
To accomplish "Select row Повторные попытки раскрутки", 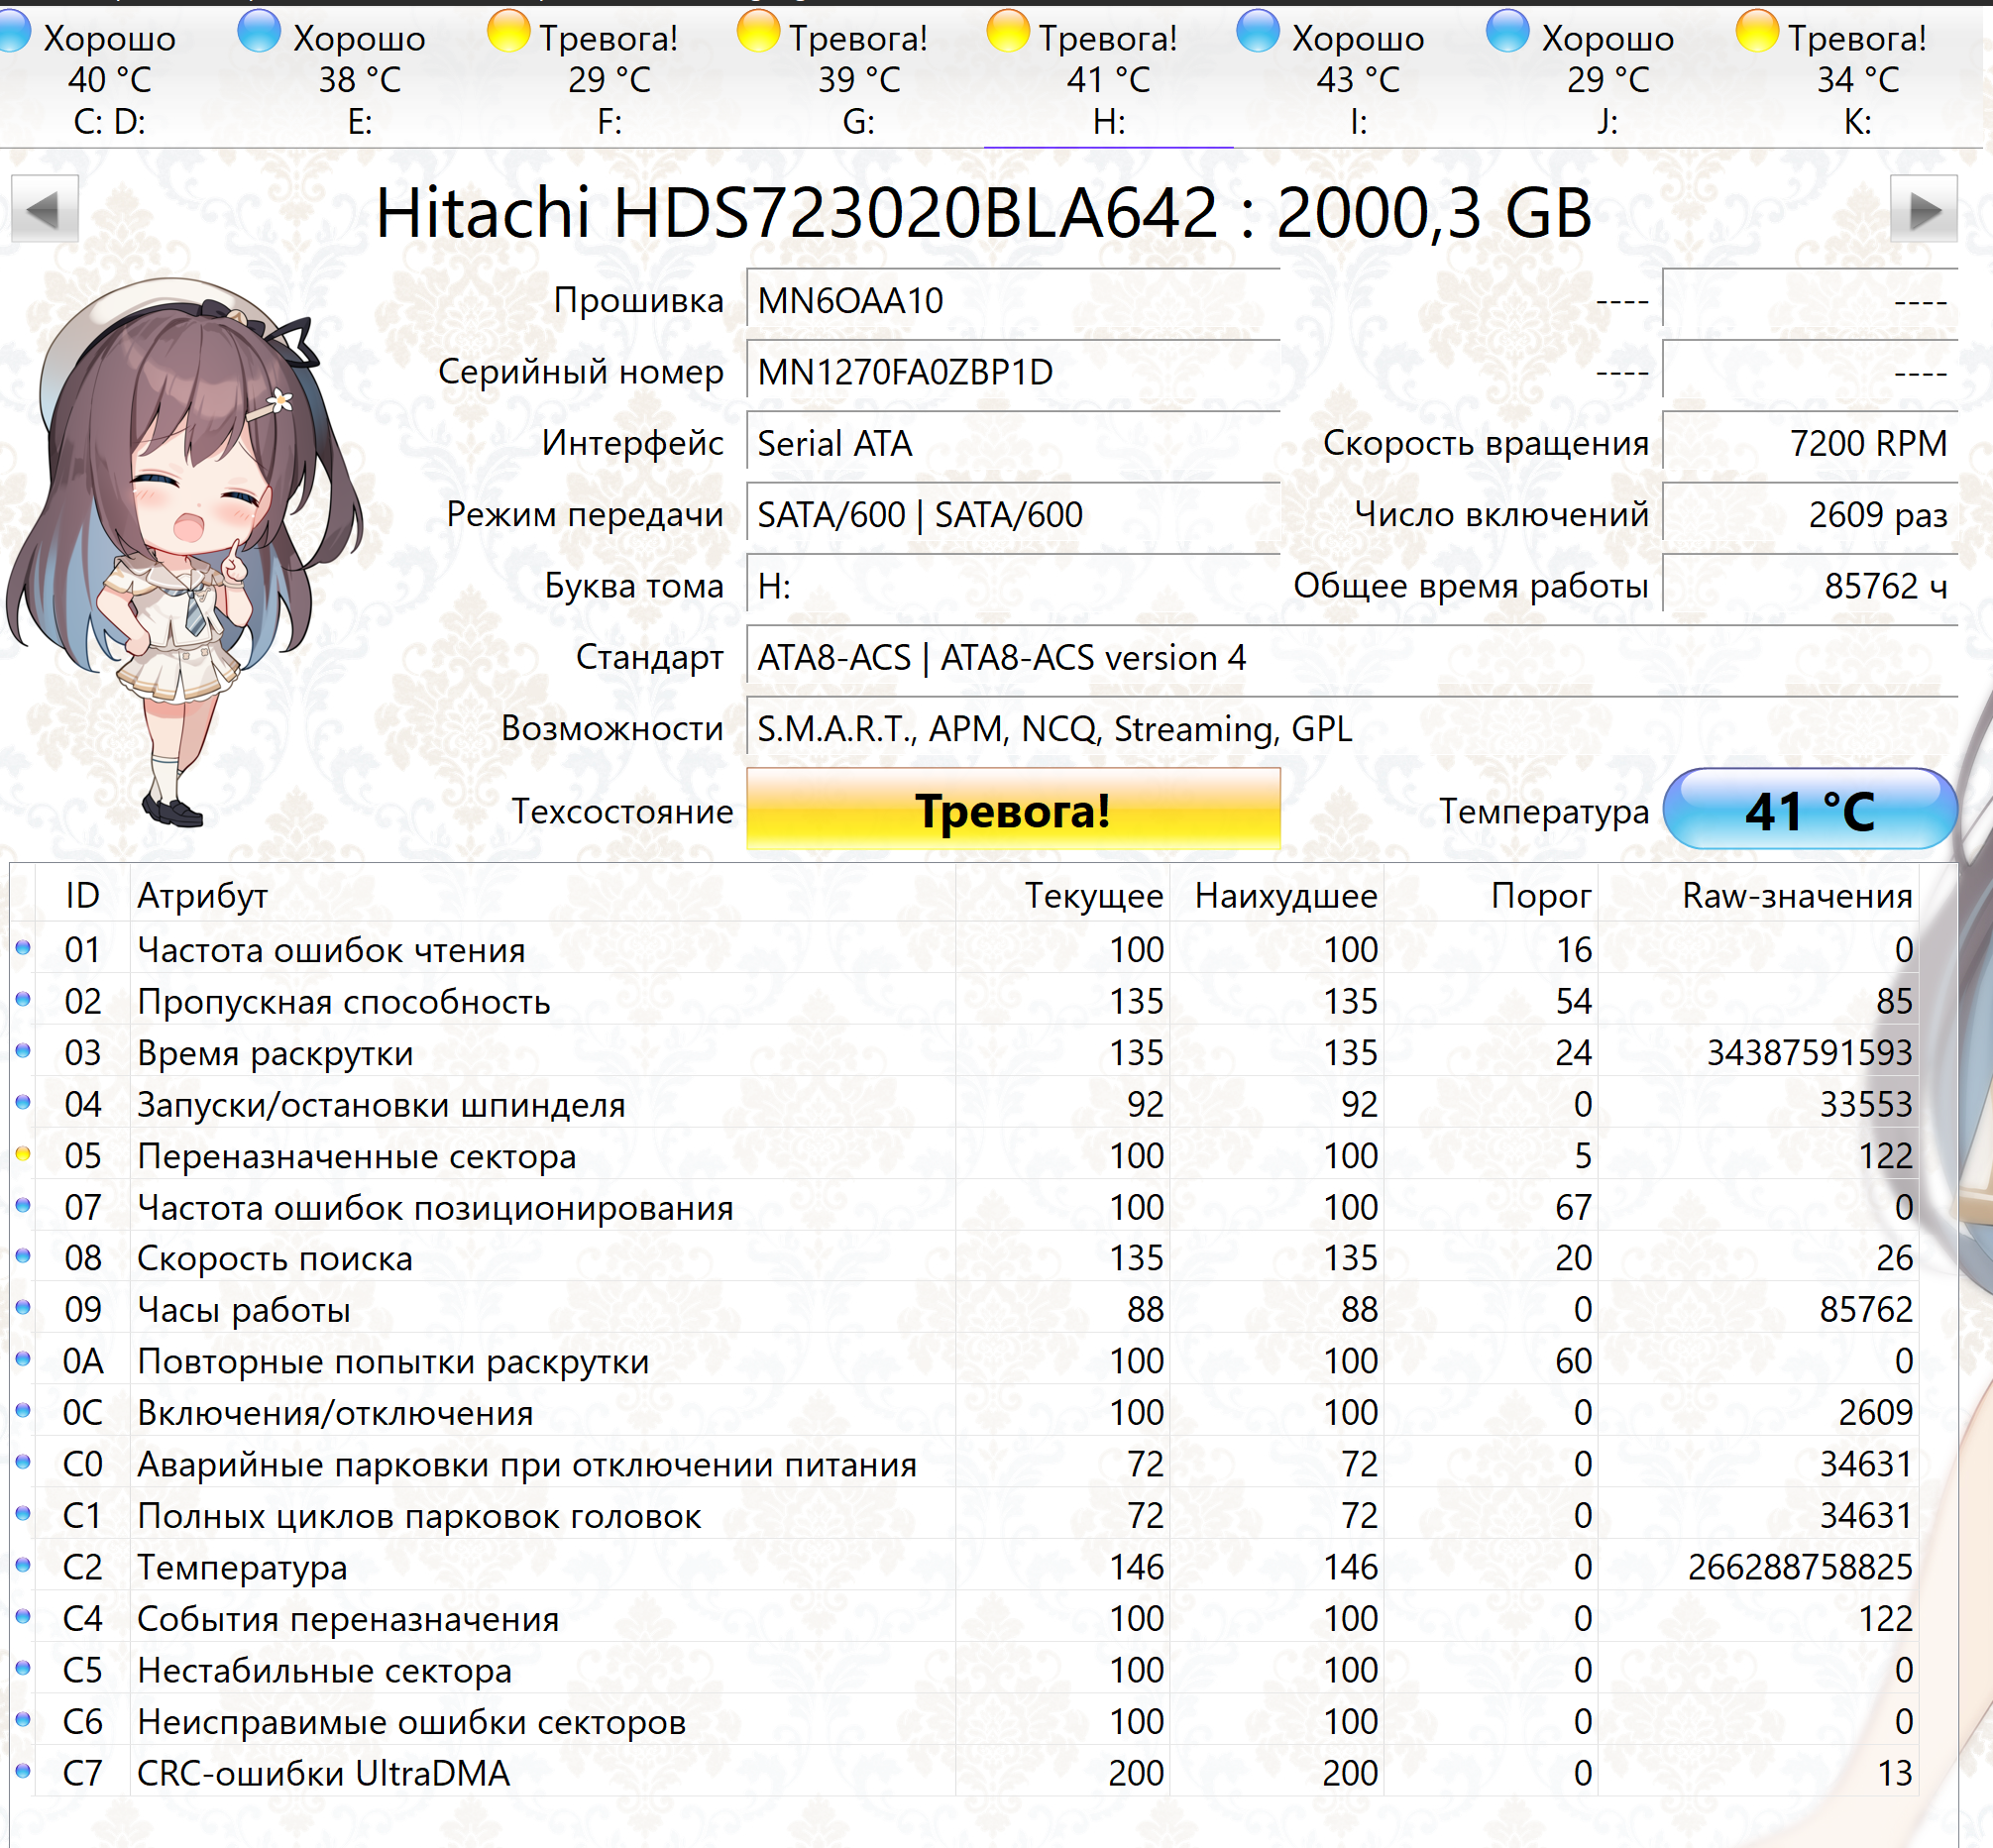I will pos(965,1360).
